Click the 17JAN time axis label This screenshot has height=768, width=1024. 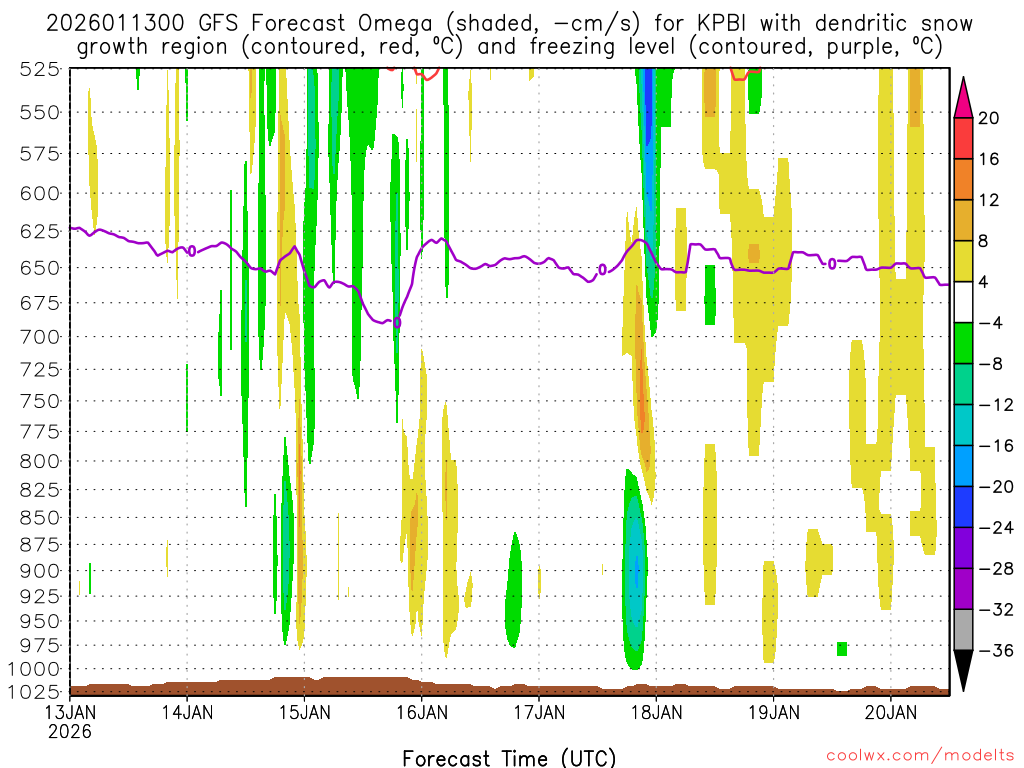coord(539,712)
